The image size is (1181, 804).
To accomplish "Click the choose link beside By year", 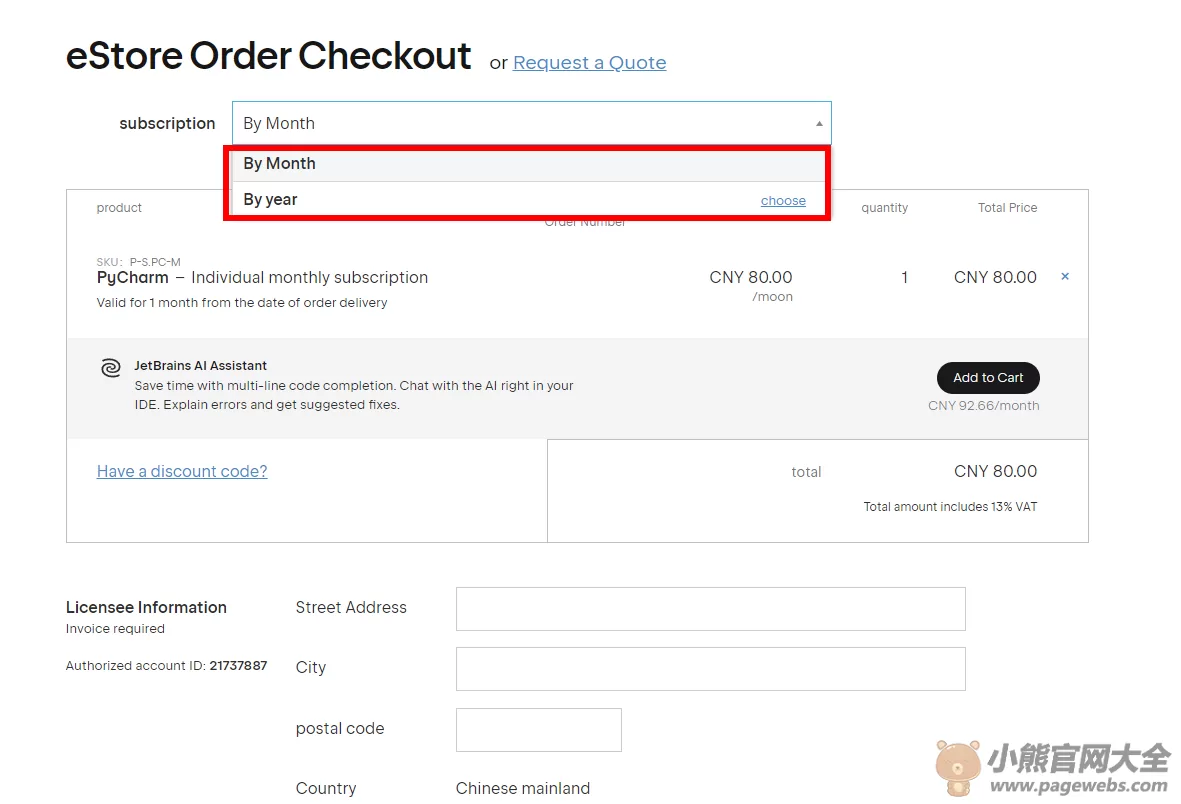I will (783, 200).
